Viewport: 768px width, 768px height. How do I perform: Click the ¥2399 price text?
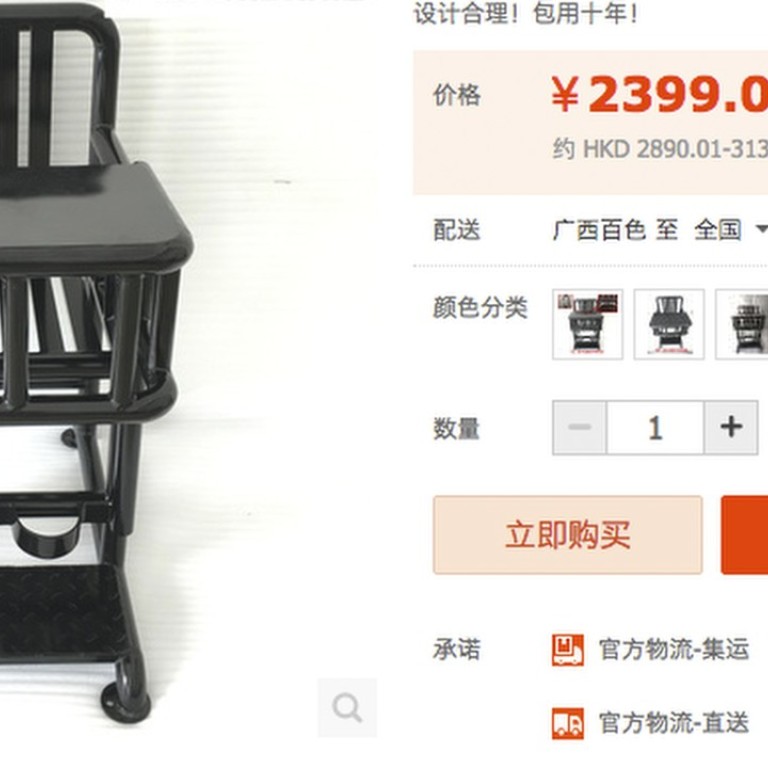click(659, 94)
